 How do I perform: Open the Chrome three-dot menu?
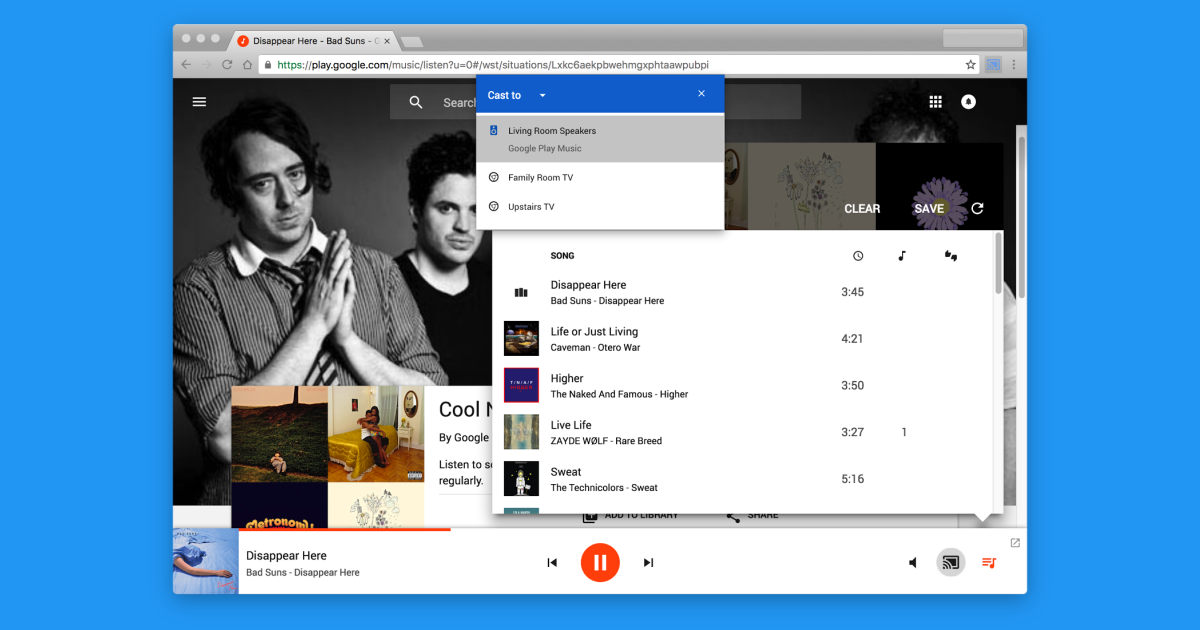(x=1014, y=65)
